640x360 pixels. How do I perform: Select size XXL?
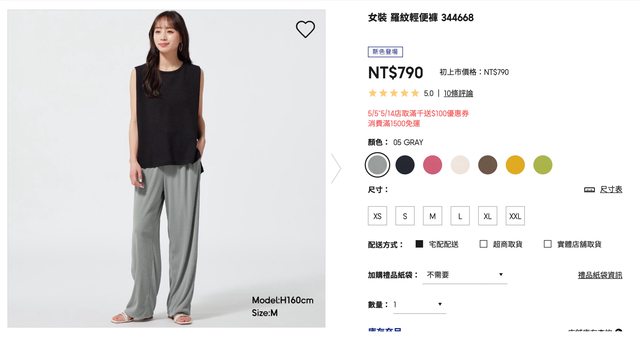click(x=515, y=216)
